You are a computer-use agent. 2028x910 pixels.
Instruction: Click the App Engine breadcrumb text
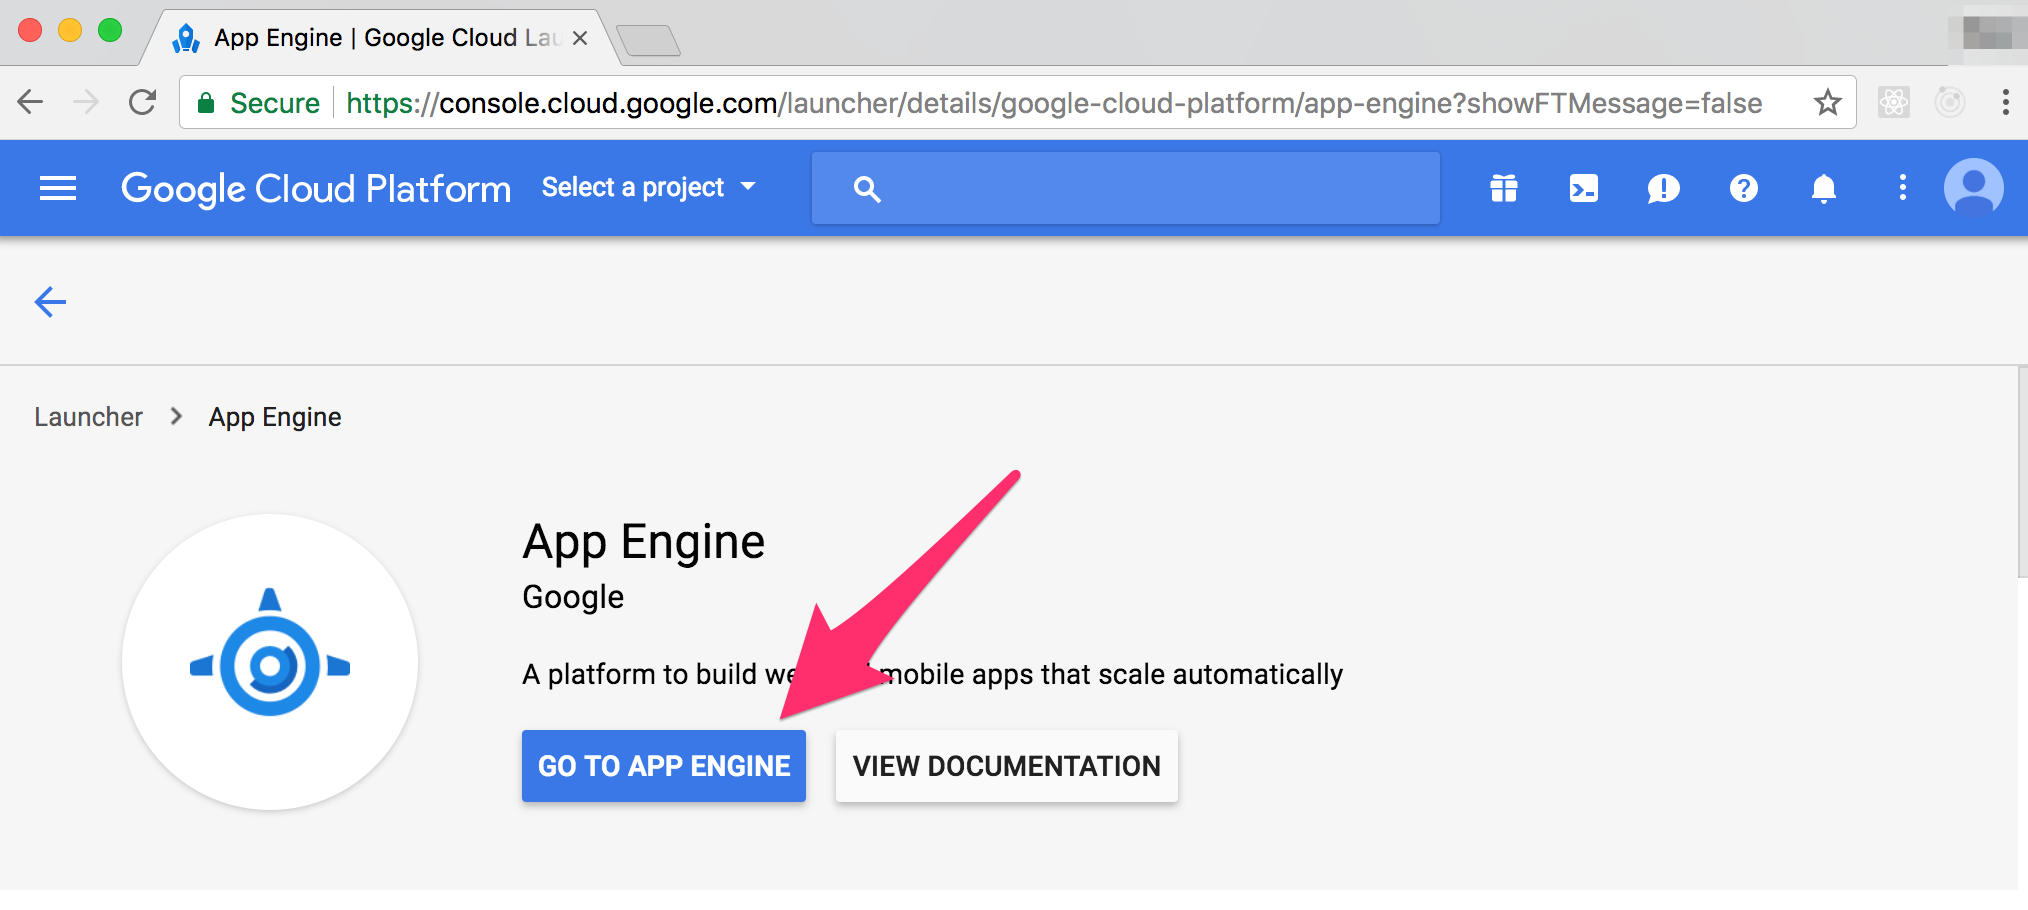tap(275, 417)
